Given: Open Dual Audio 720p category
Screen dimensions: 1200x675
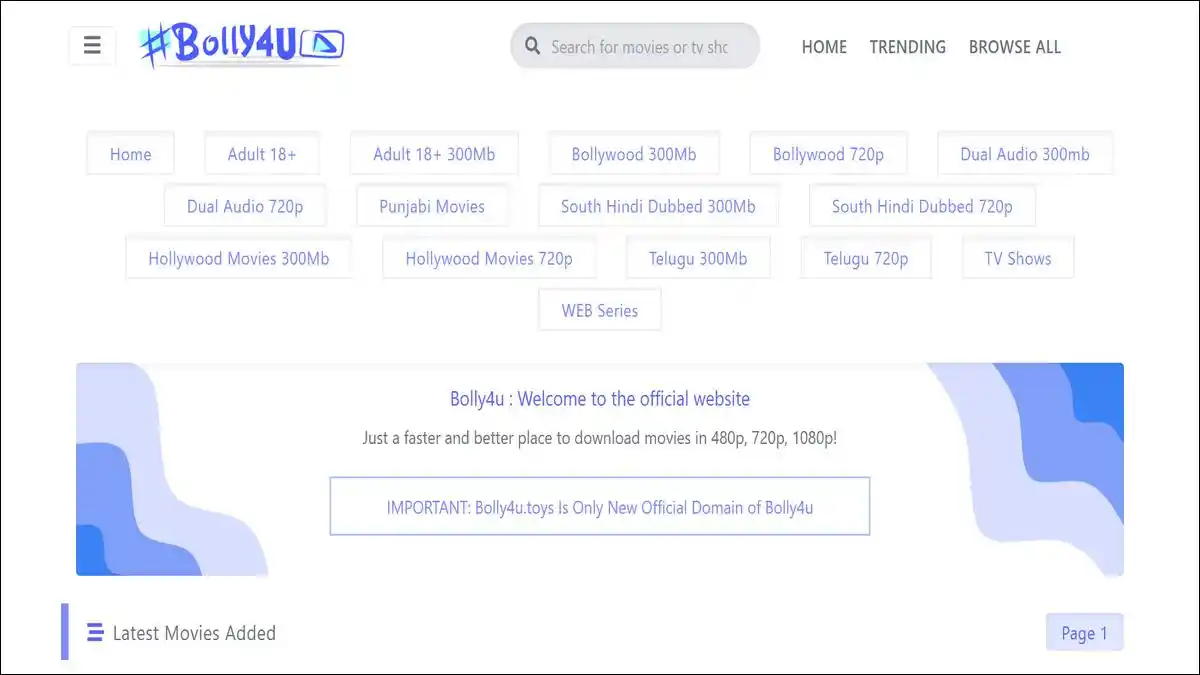Looking at the screenshot, I should point(245,206).
